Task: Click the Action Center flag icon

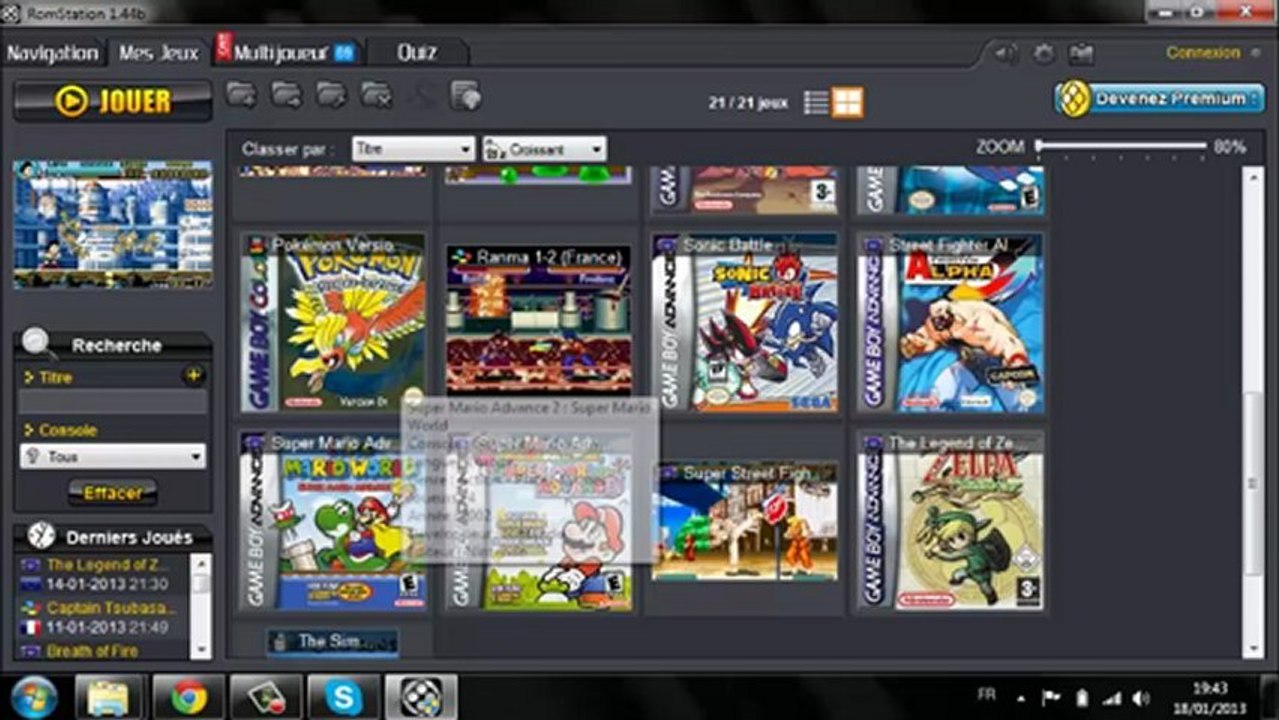Action: 1051,697
